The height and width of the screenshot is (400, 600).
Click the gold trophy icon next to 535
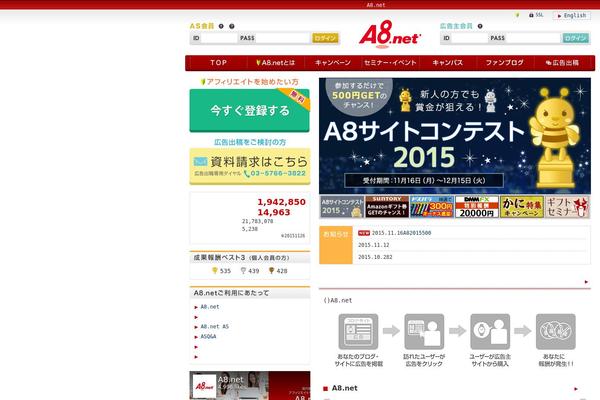[215, 271]
